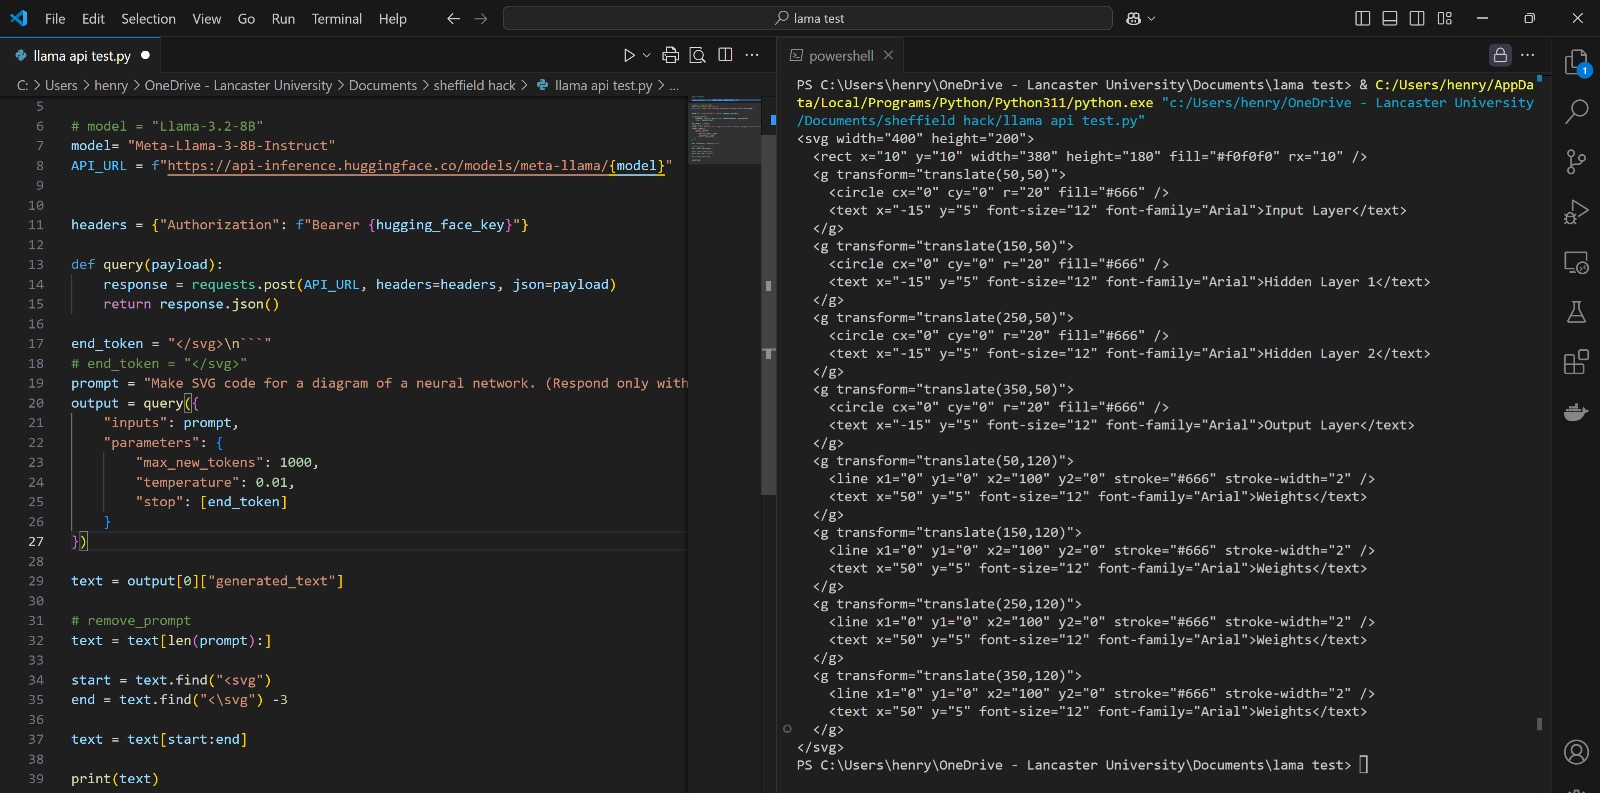Open the Docker panel

click(x=1576, y=412)
